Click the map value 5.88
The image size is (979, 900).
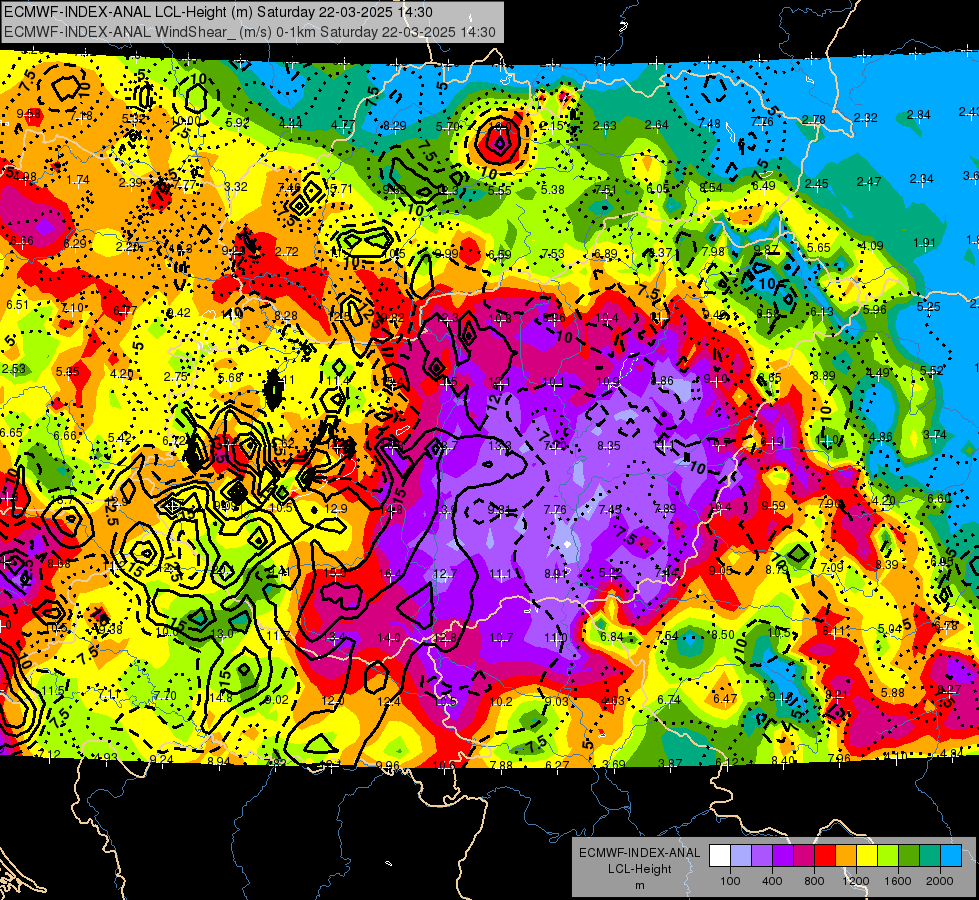(893, 693)
